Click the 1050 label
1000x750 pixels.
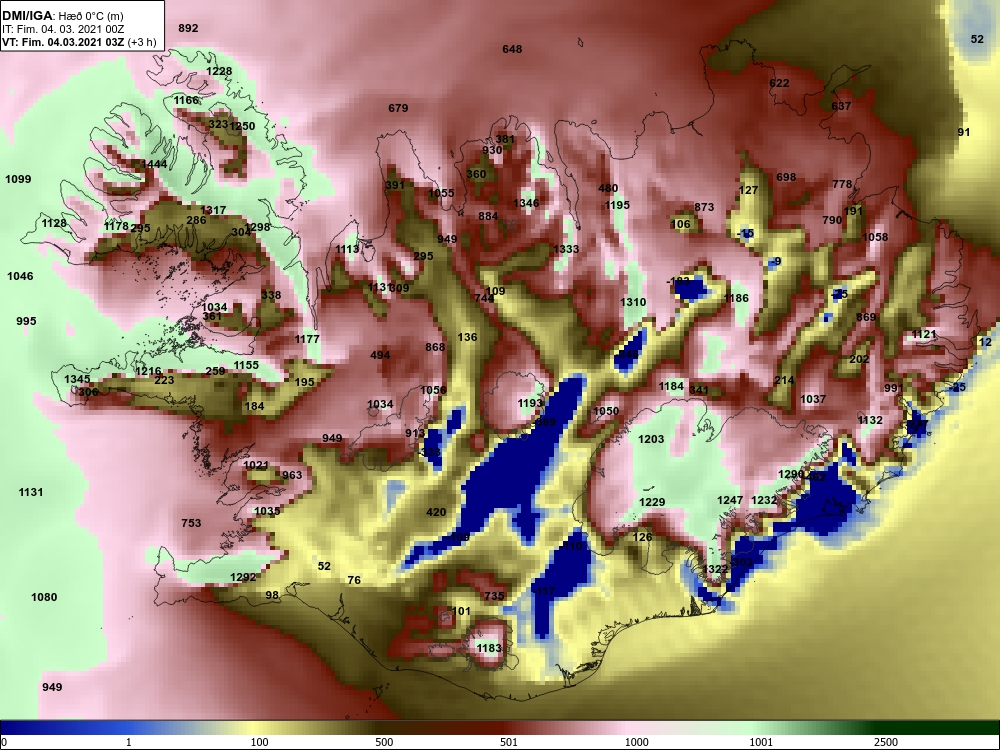point(606,411)
